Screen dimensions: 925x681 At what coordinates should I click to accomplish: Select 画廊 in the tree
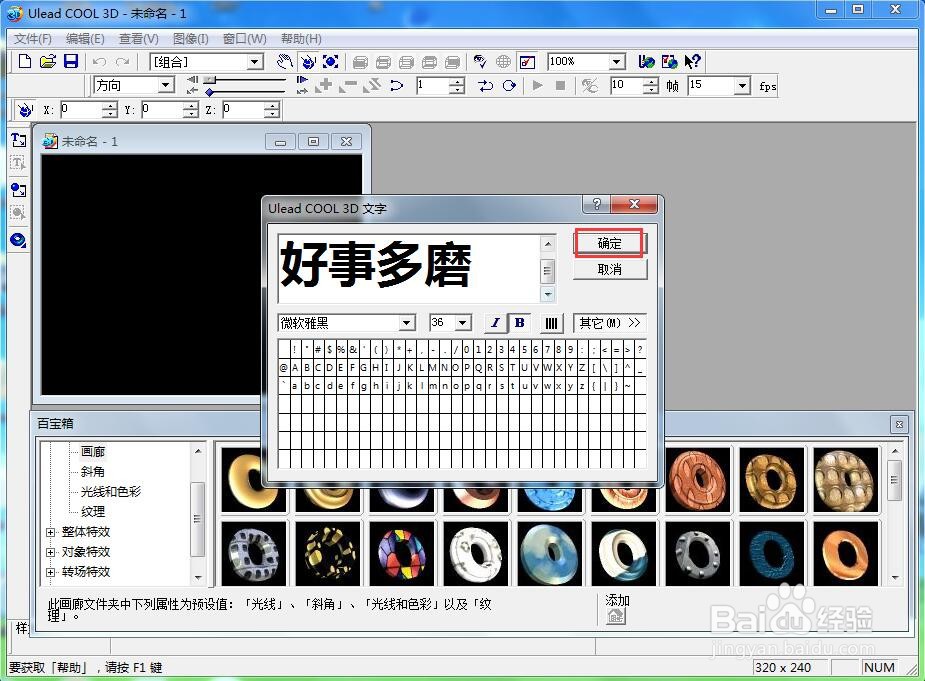93,451
